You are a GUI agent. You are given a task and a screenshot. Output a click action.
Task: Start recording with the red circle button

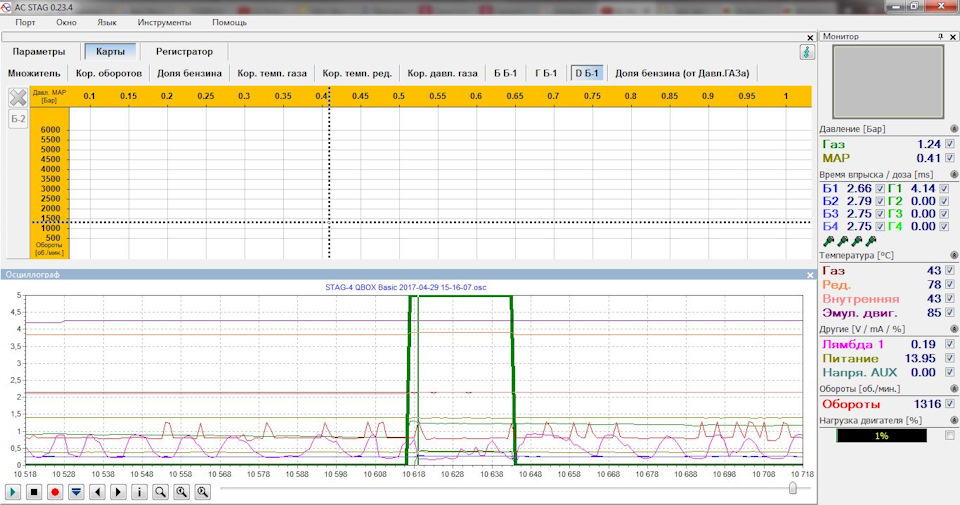pos(55,492)
